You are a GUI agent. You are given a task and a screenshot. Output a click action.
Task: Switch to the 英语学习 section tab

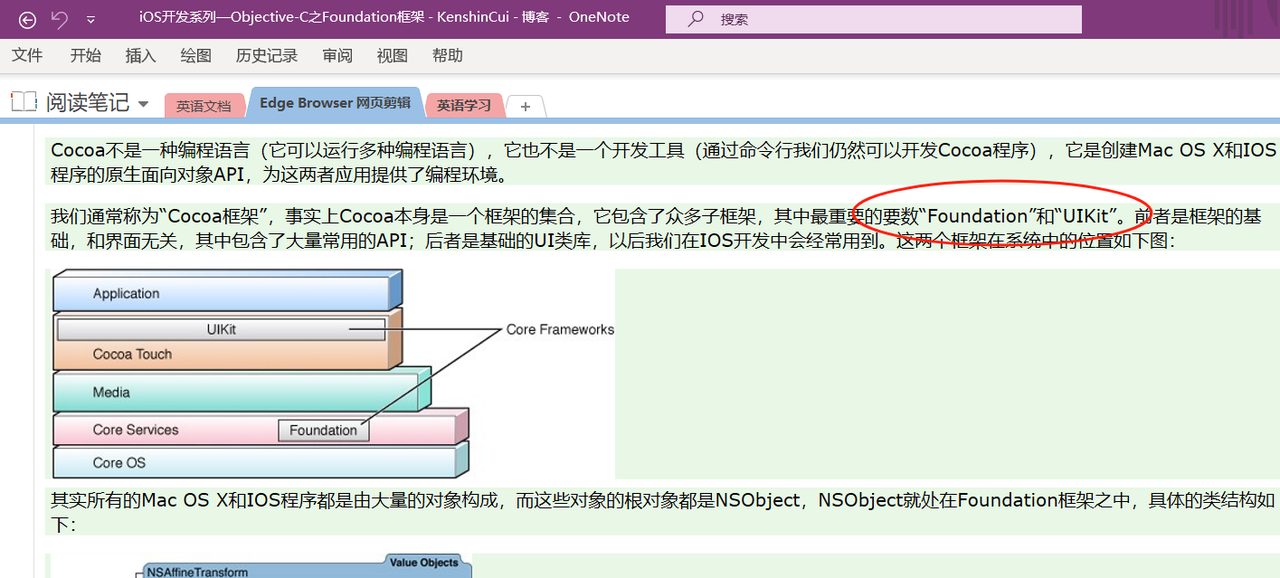464,105
